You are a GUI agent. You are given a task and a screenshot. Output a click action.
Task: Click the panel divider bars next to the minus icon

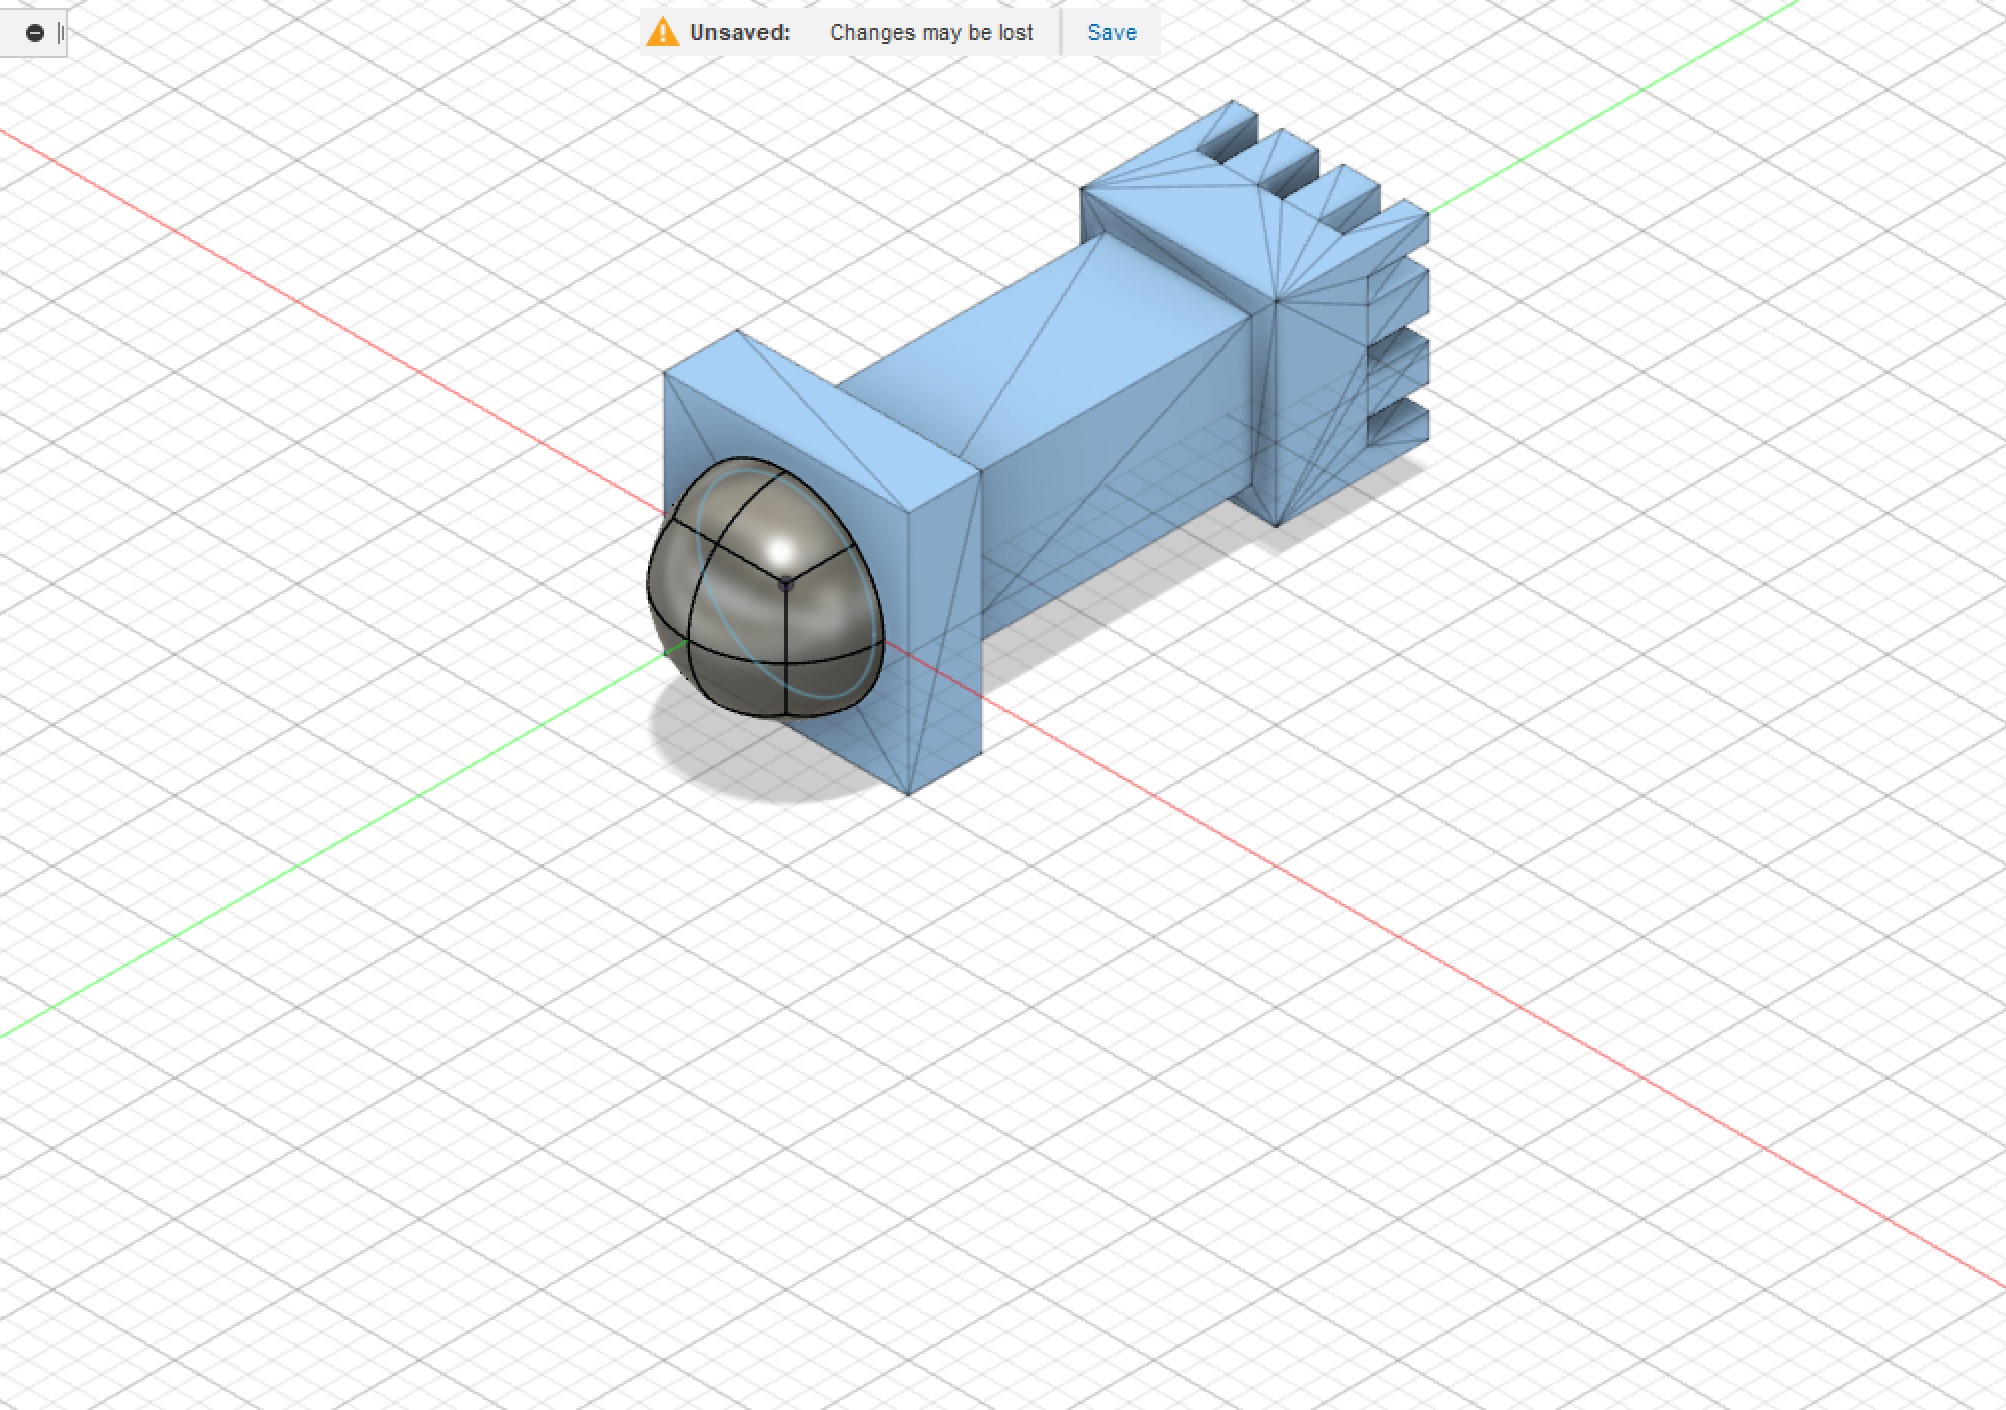(x=62, y=32)
